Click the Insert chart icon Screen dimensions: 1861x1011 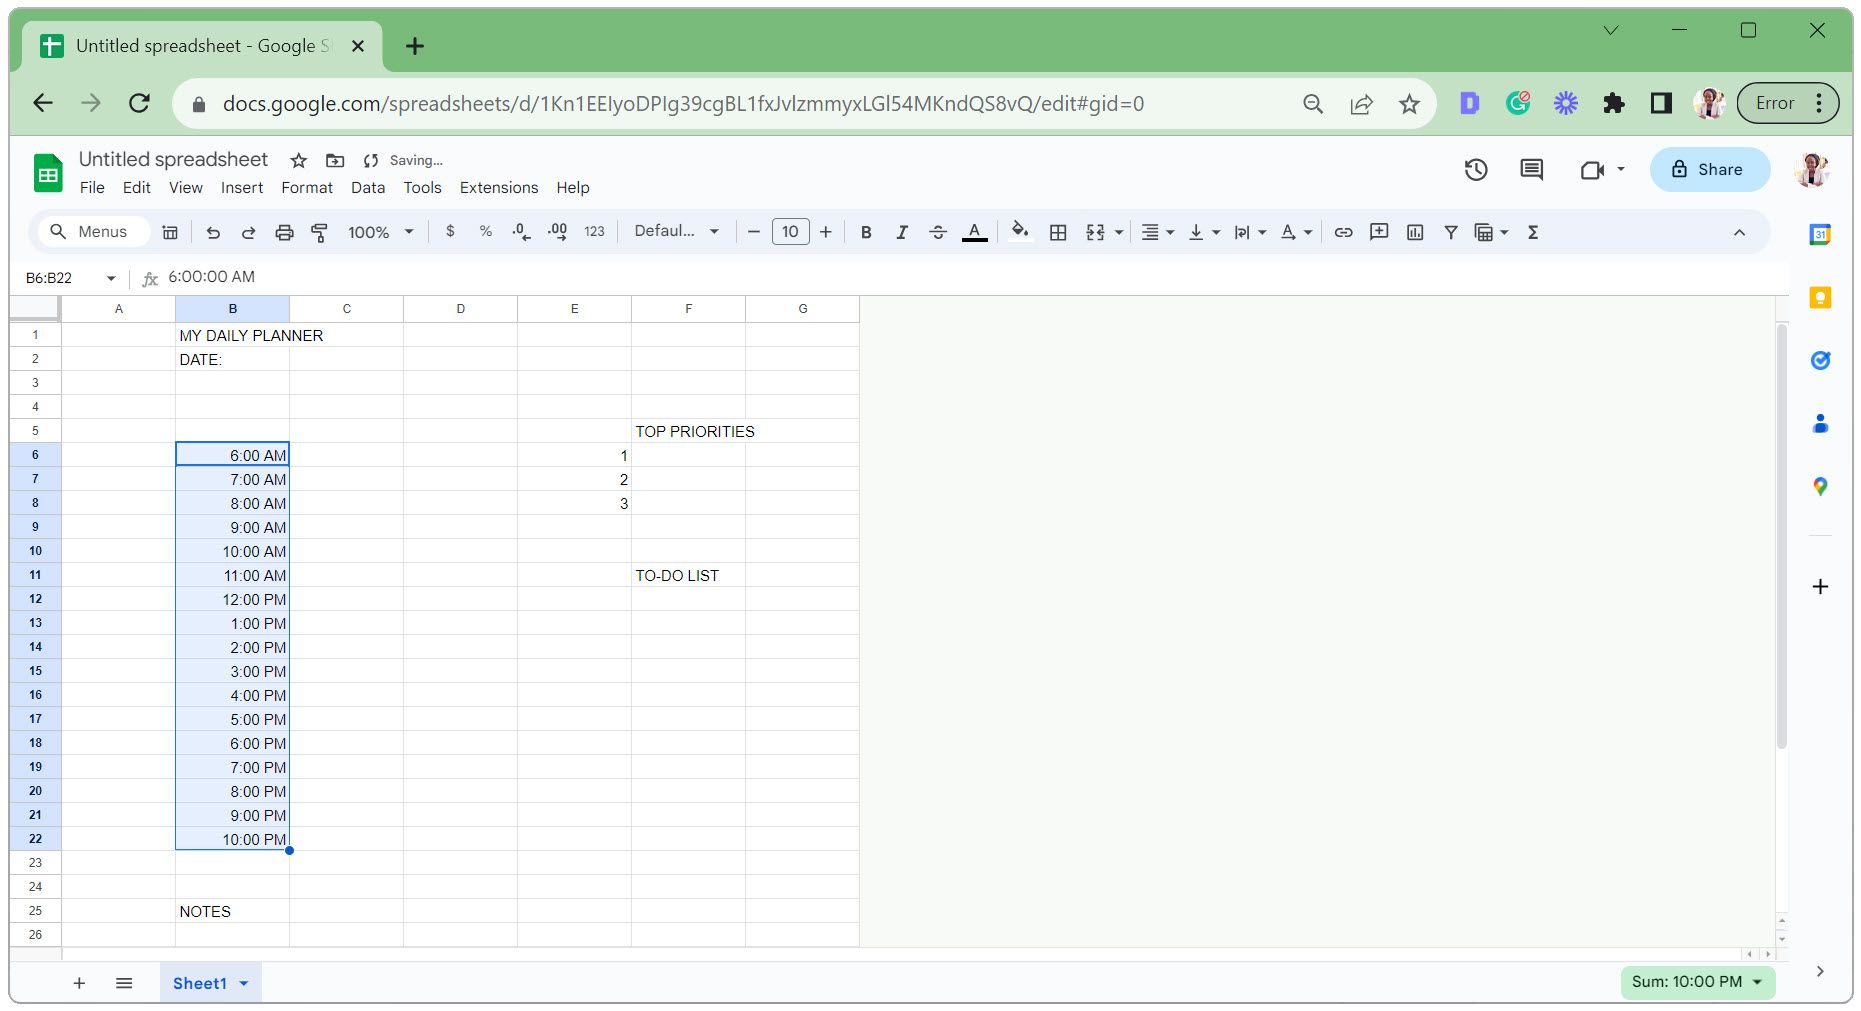[1414, 232]
